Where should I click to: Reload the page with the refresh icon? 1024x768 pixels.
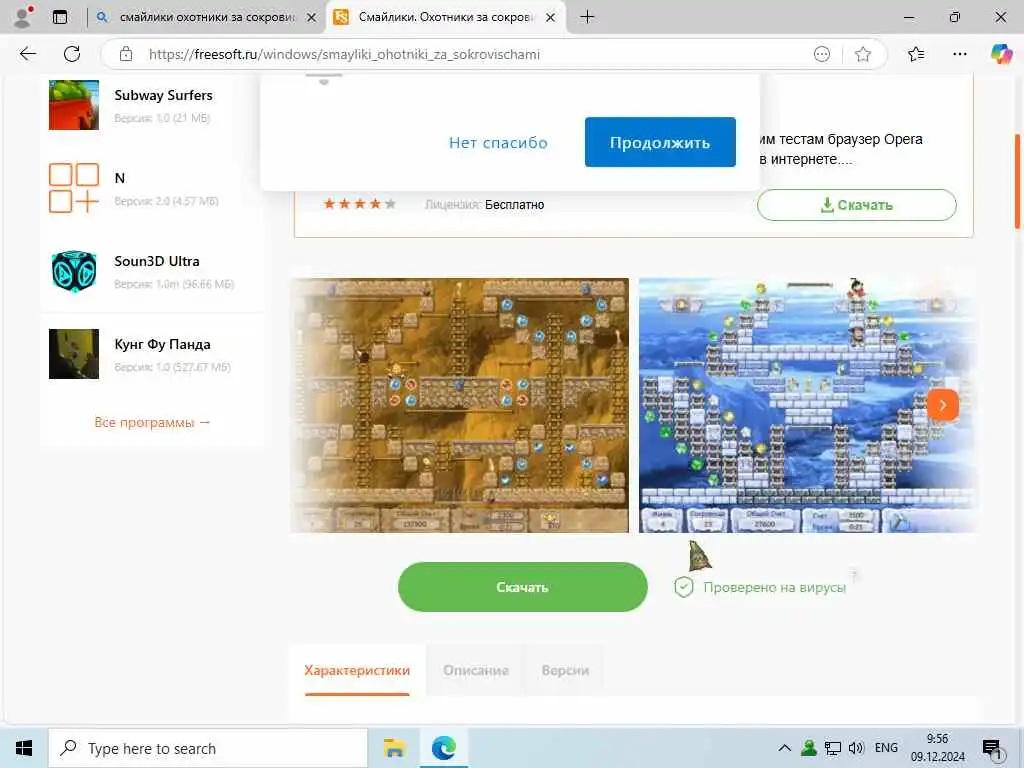click(x=72, y=54)
